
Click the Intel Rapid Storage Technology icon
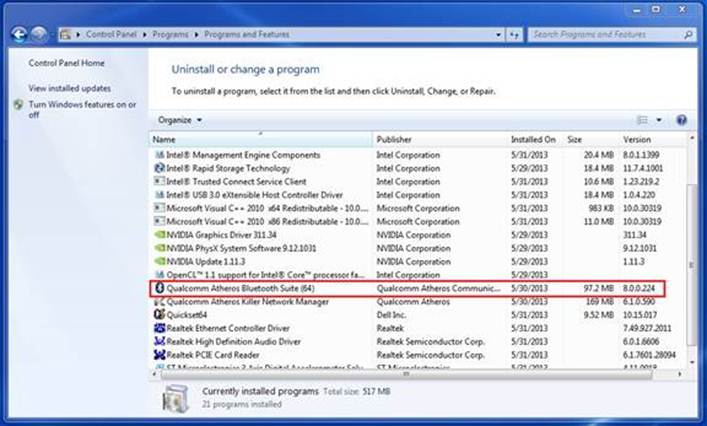click(159, 168)
